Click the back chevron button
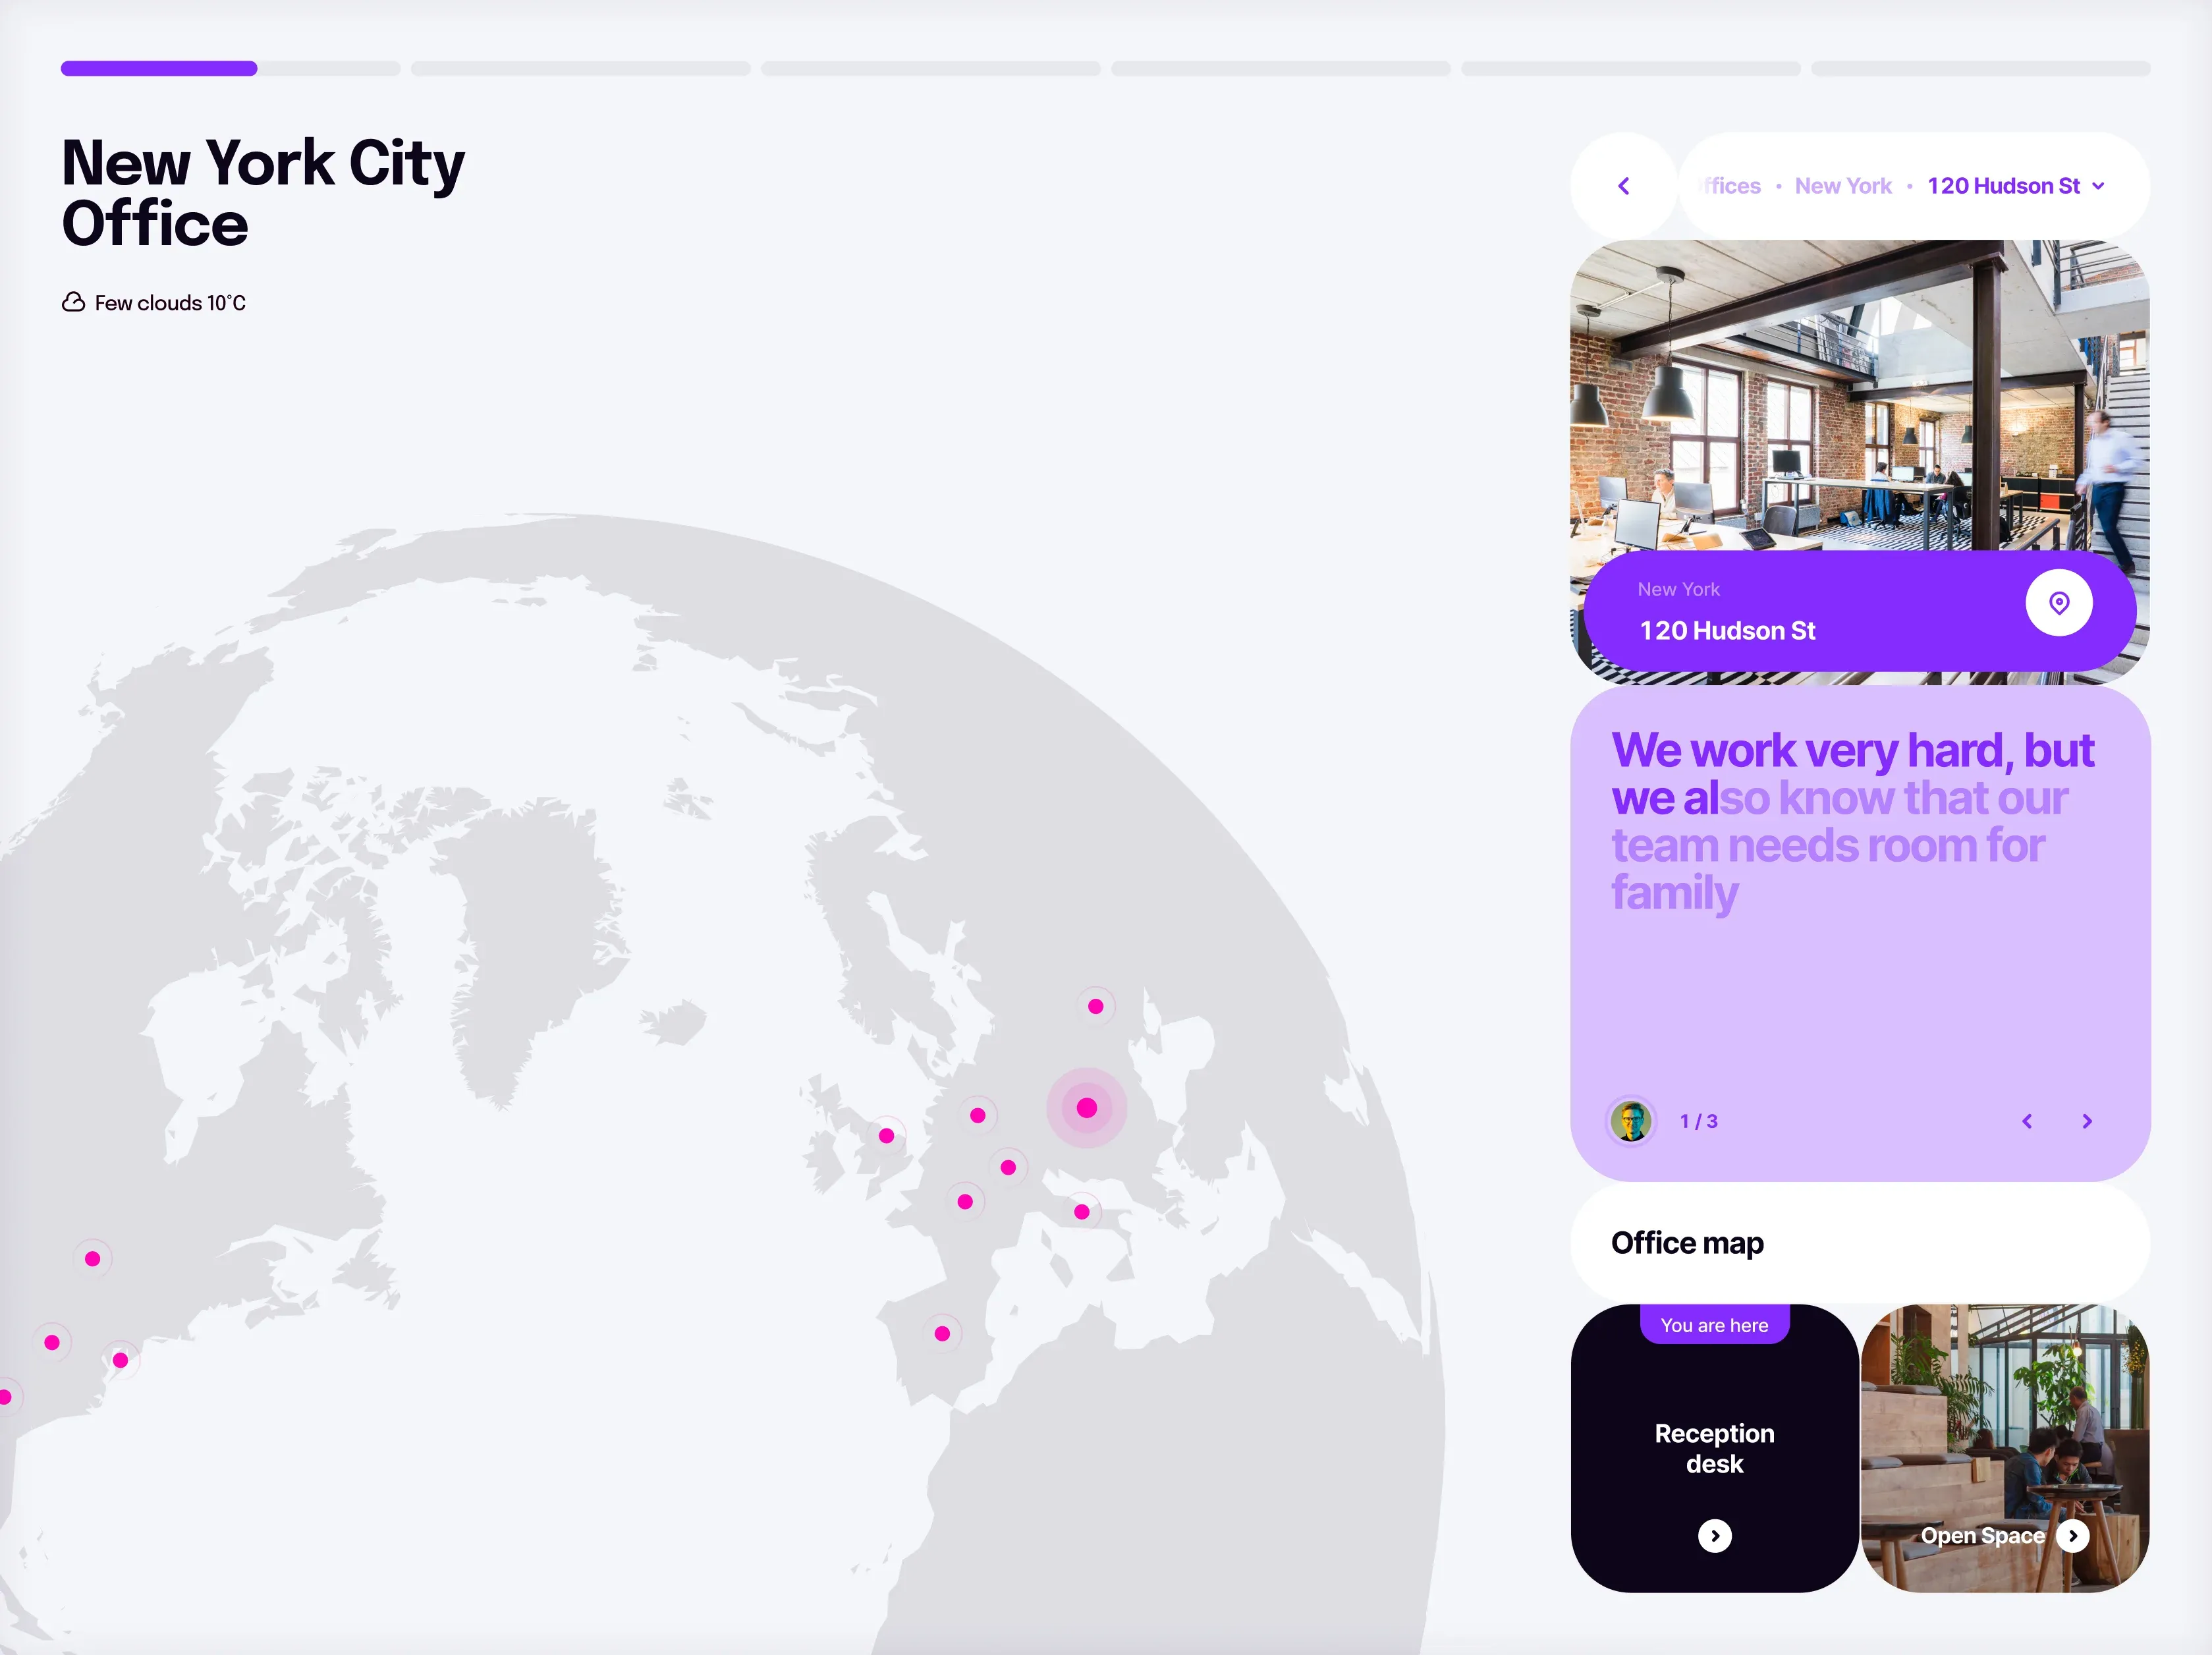 point(1623,186)
